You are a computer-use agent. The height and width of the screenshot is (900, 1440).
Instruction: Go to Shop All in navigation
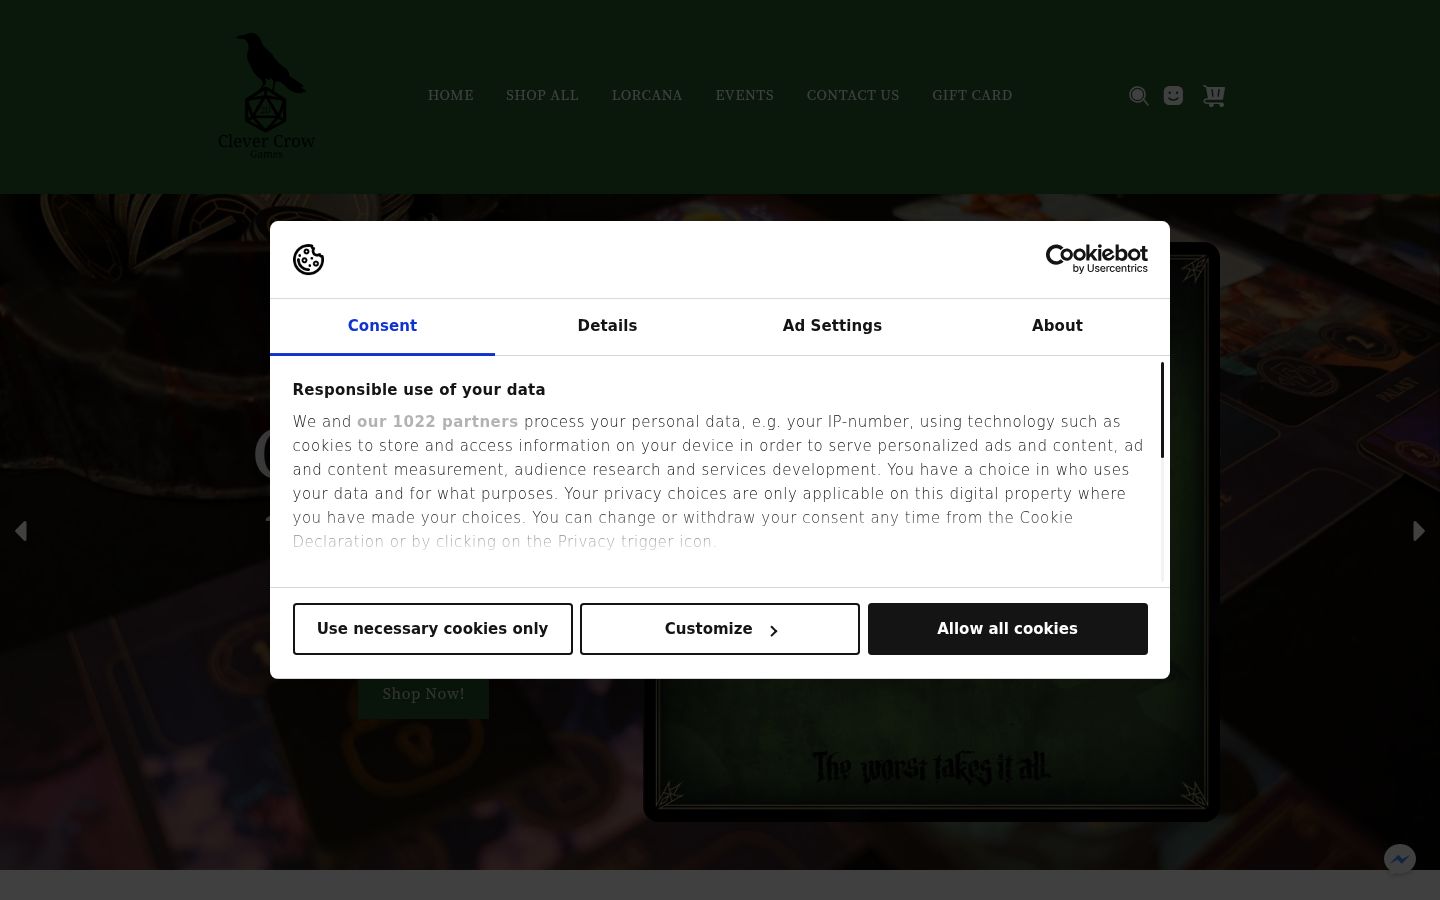point(542,96)
